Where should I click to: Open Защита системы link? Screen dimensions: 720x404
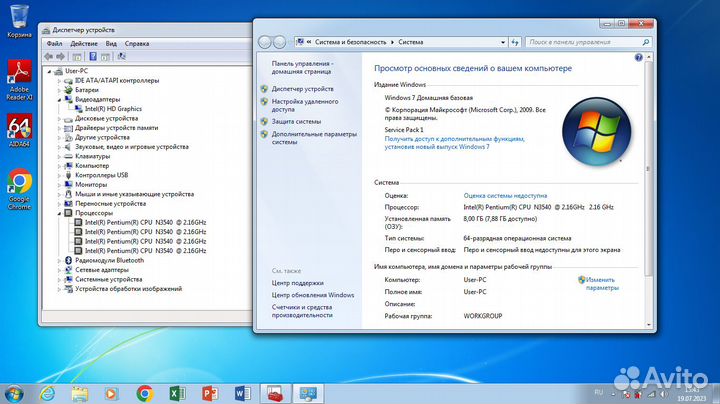tap(296, 122)
